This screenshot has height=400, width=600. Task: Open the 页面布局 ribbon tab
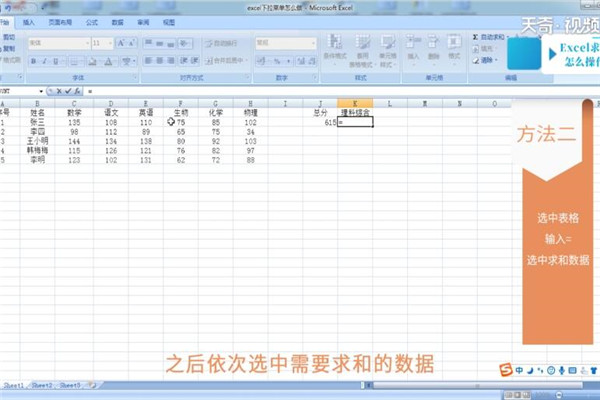tap(60, 23)
